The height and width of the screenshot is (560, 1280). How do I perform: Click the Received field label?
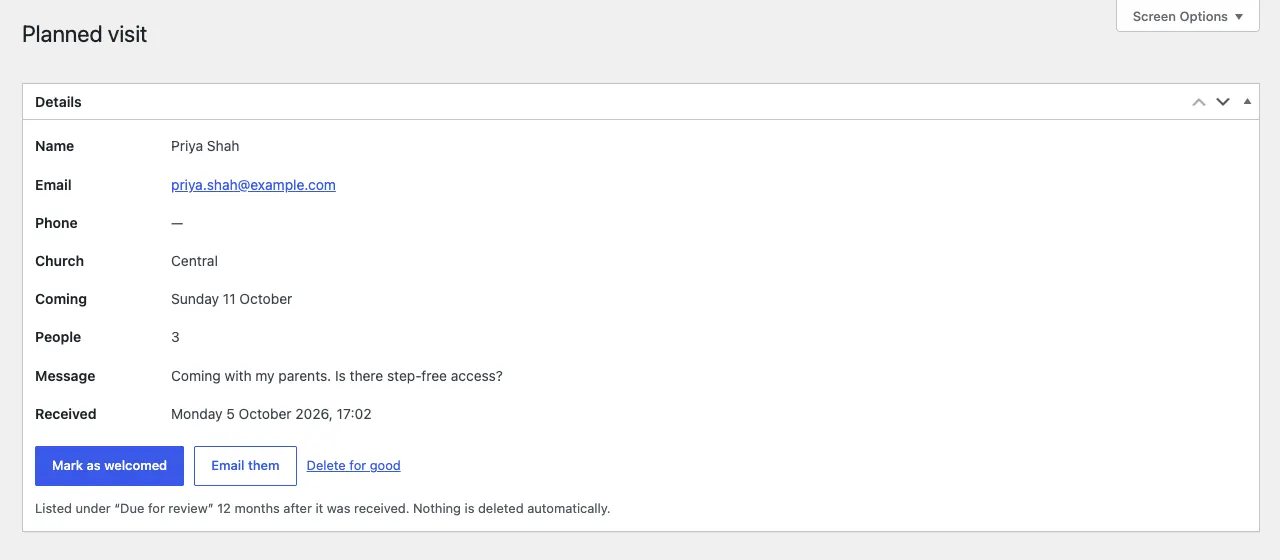pos(66,414)
